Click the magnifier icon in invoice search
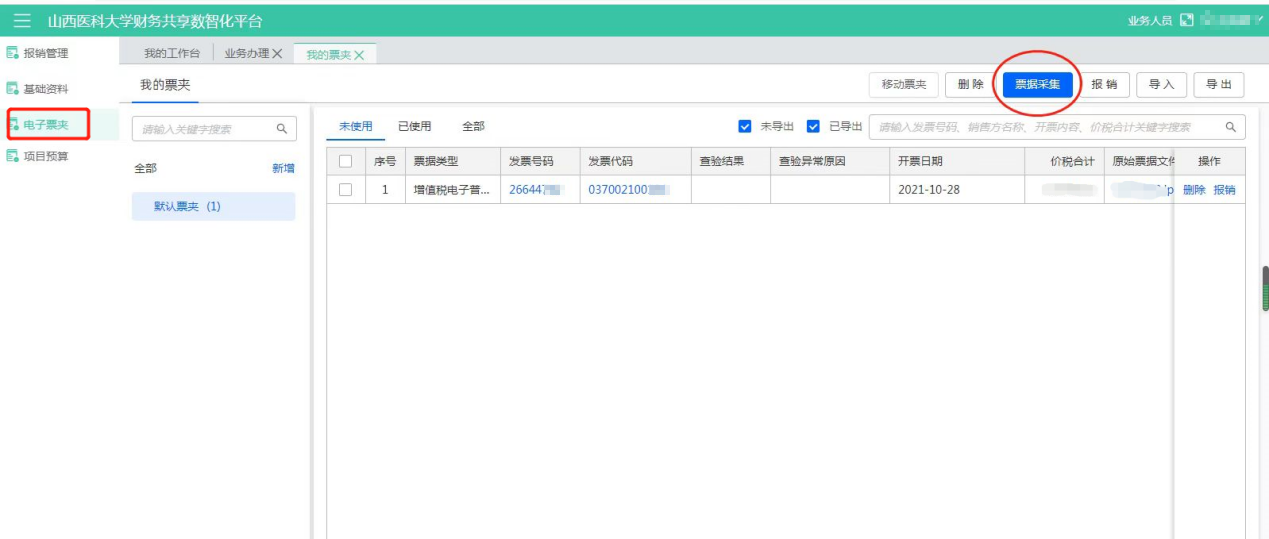The image size is (1269, 539). [1231, 127]
